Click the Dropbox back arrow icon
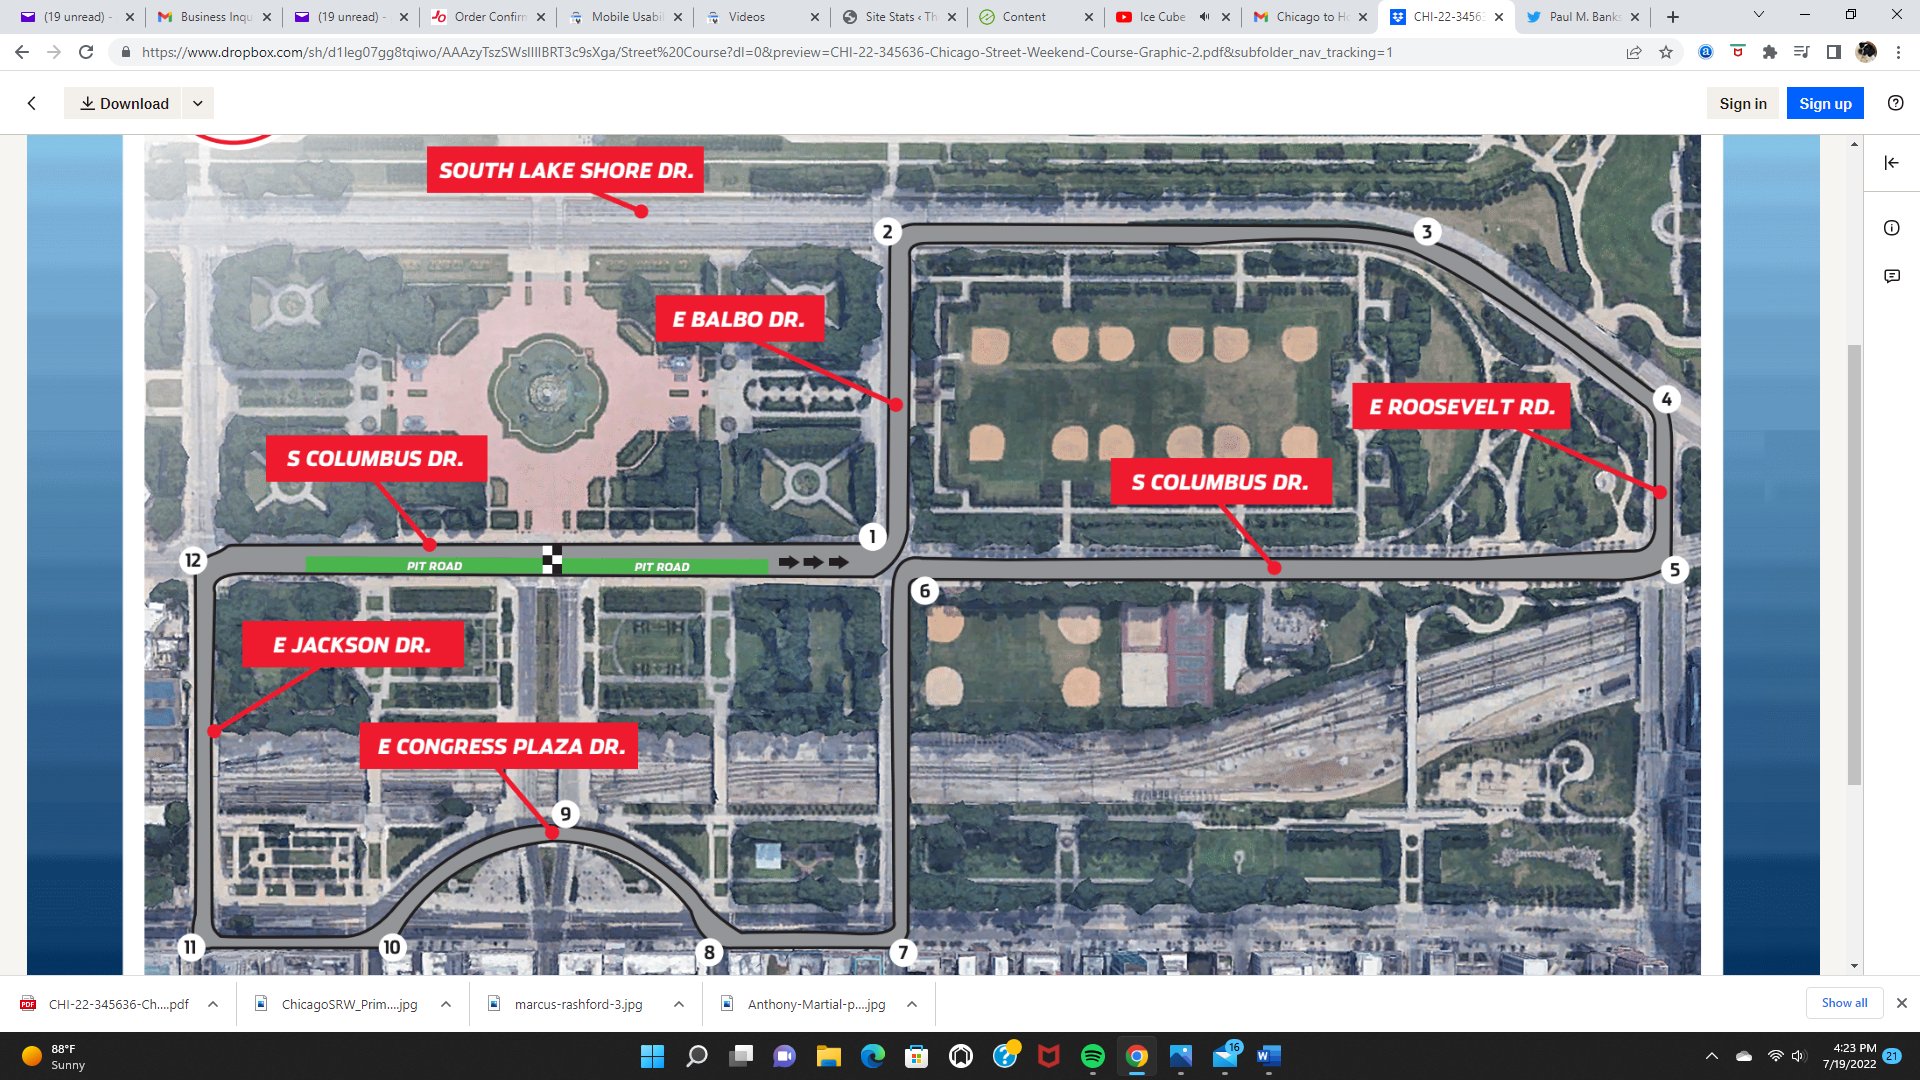 32,103
